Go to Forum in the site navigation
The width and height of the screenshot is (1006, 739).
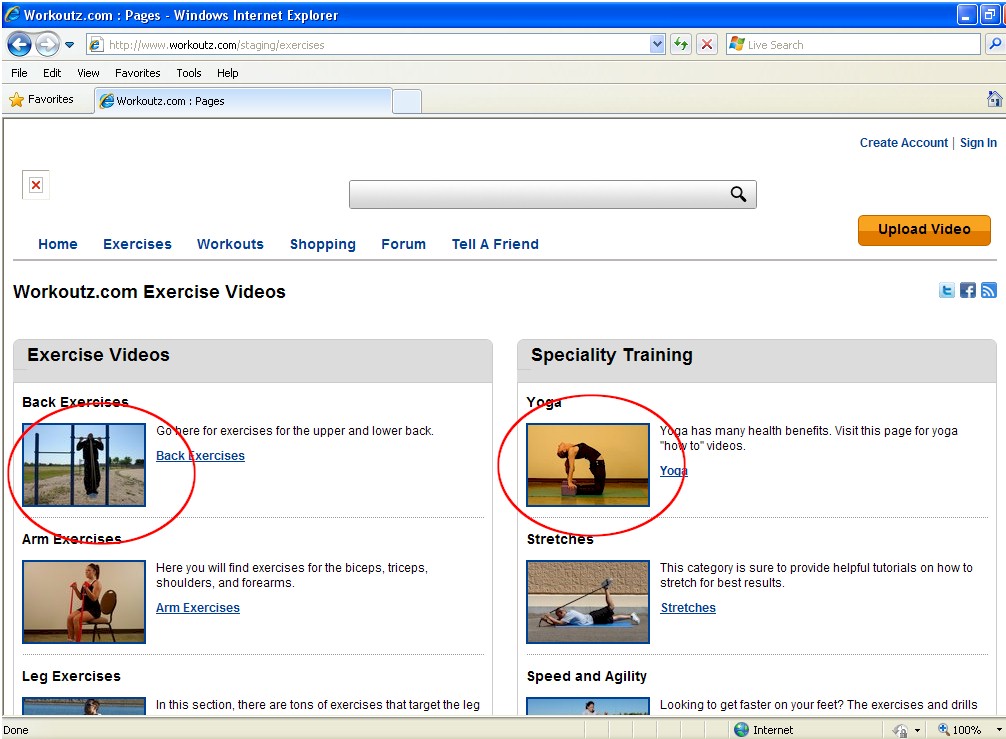point(404,244)
